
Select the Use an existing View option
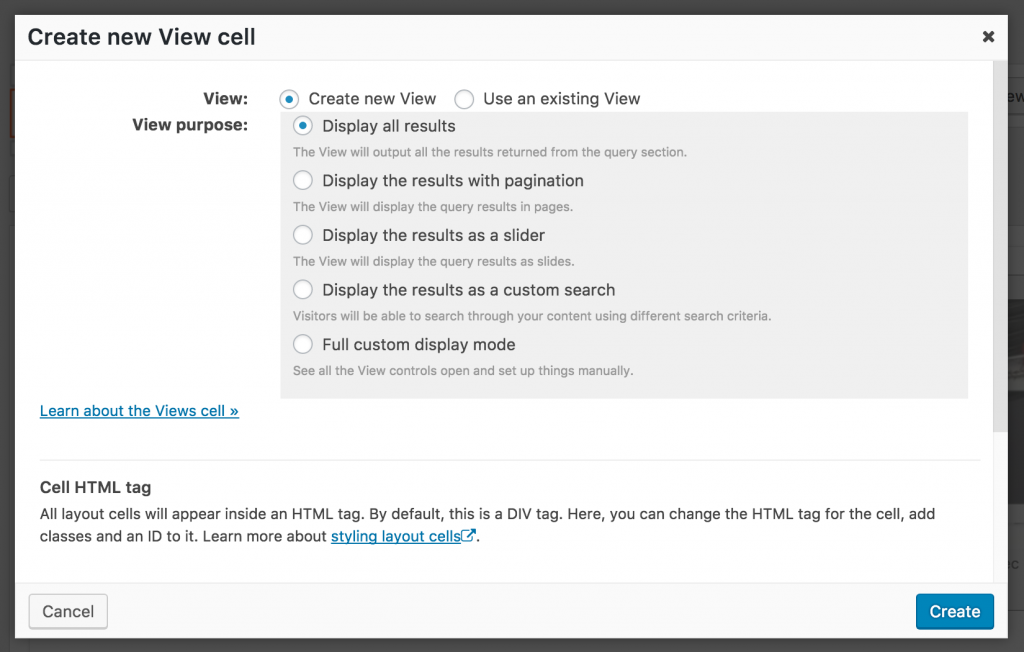tap(464, 99)
